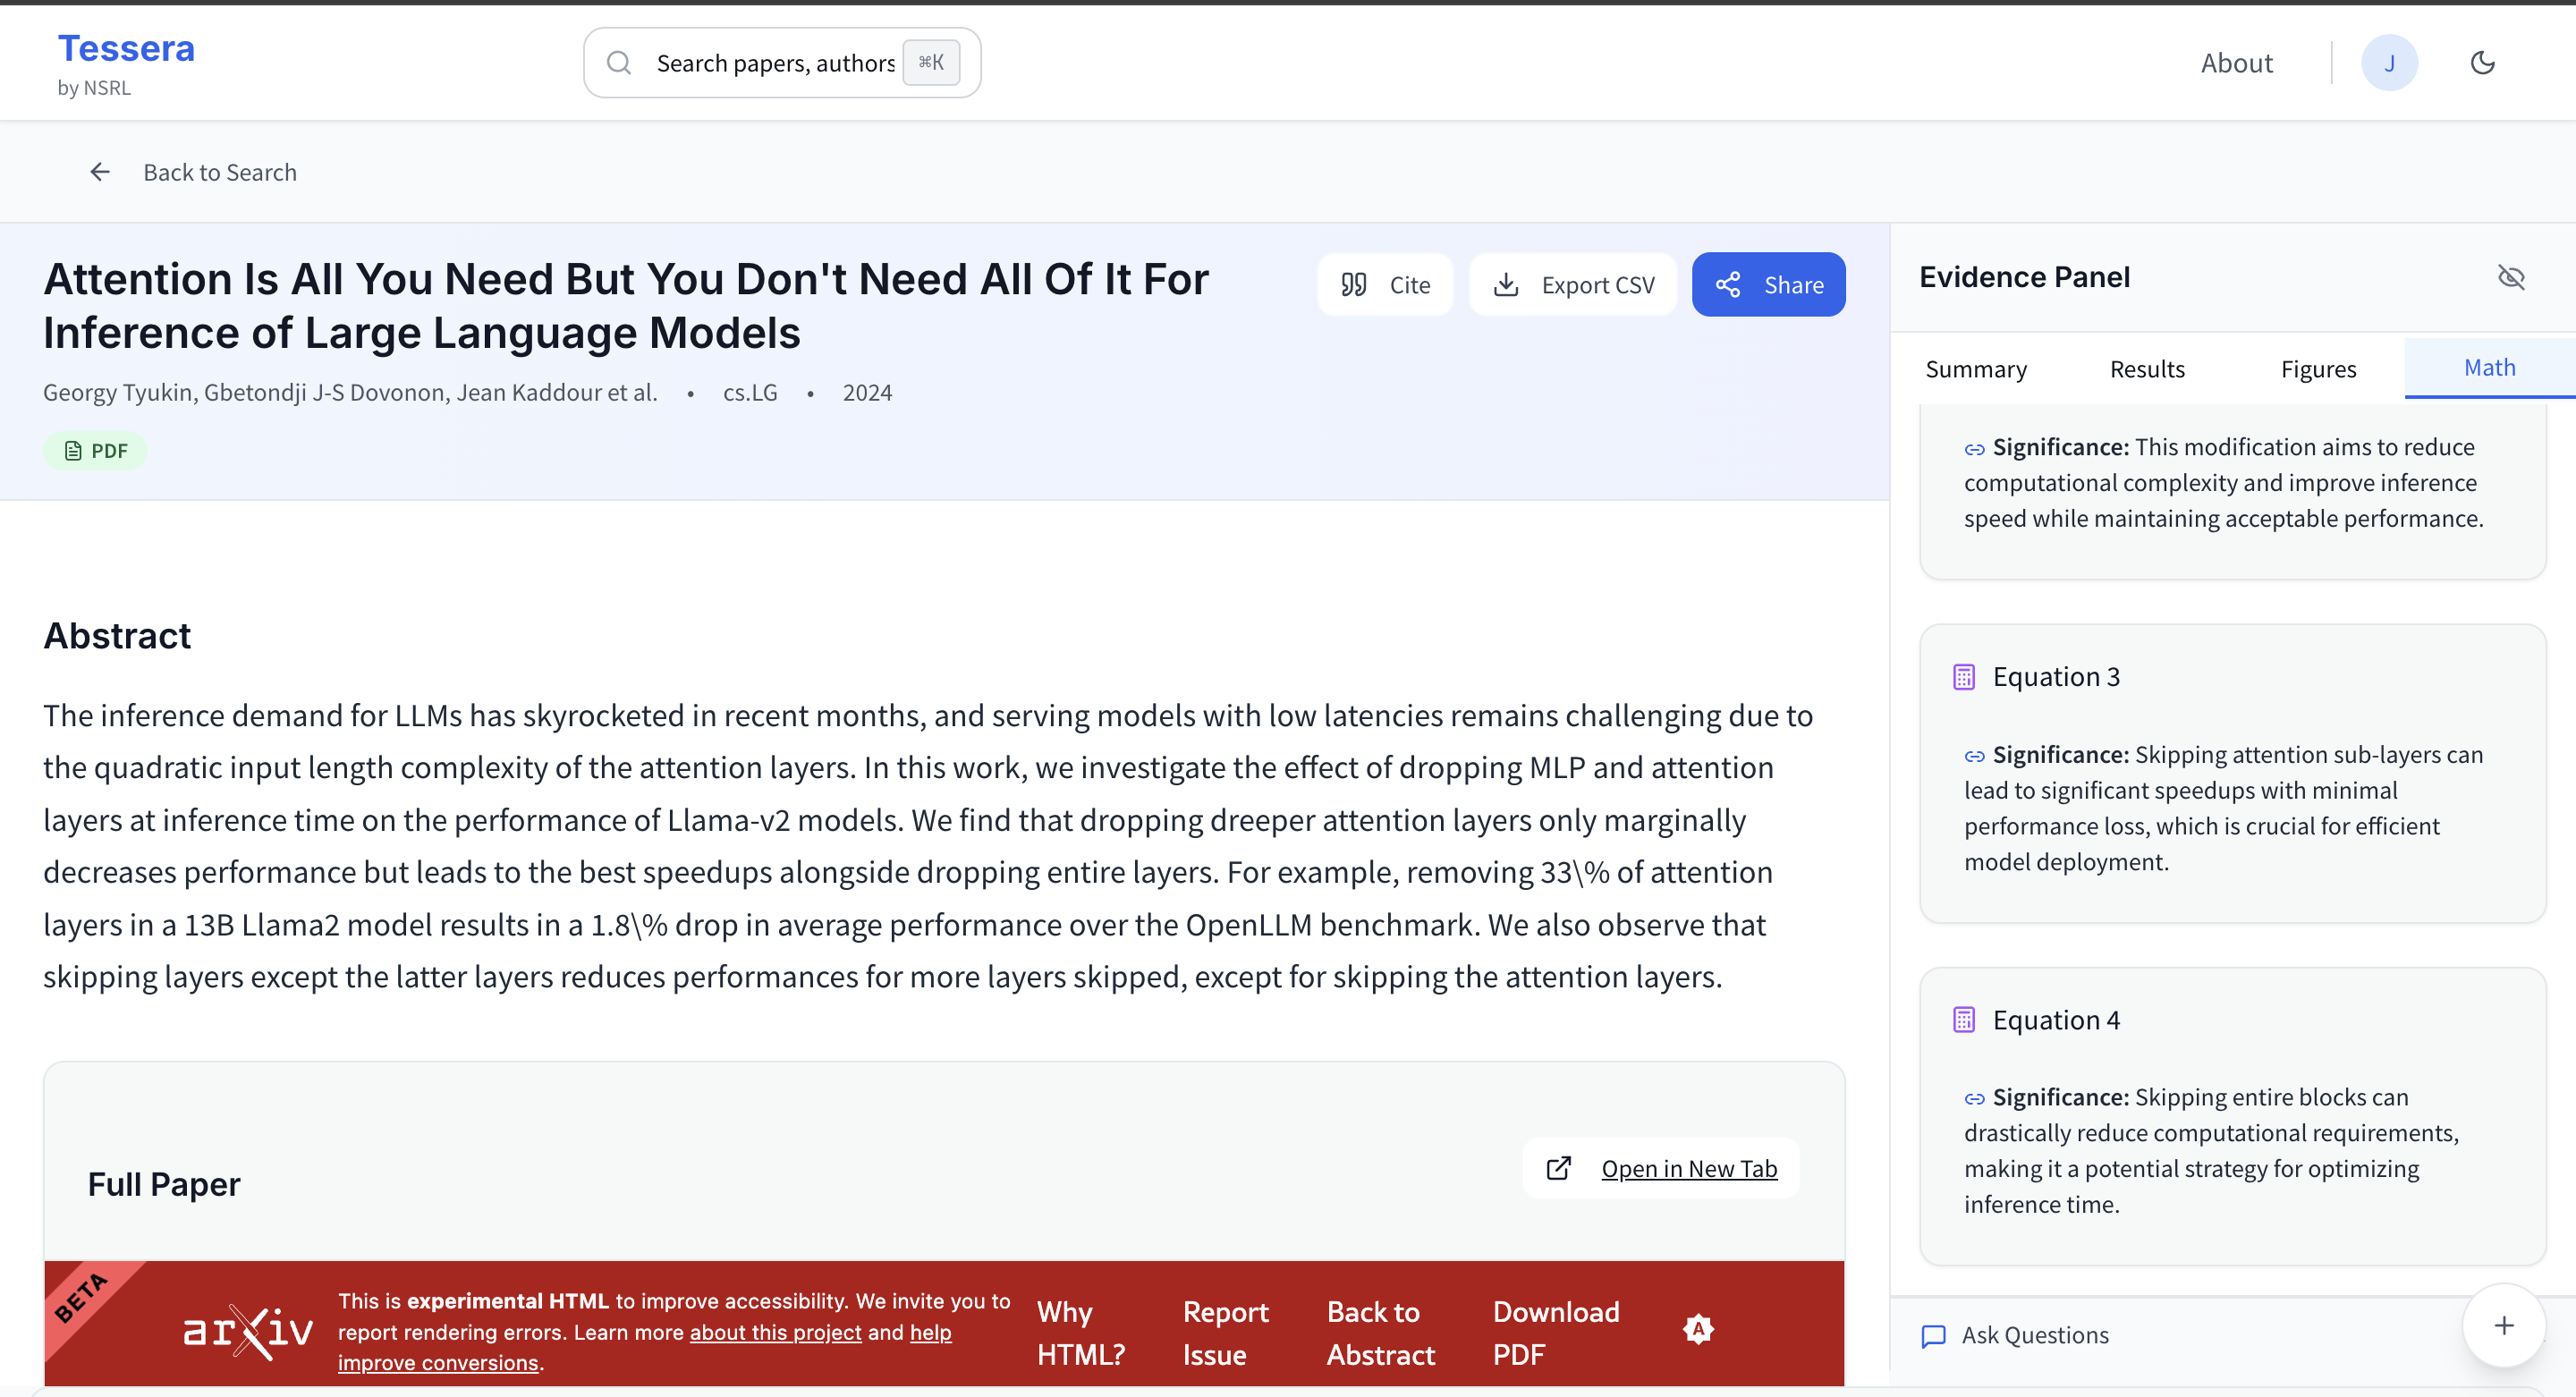Click the Ask Questions chat icon
The image size is (2576, 1397).
pos(1933,1336)
